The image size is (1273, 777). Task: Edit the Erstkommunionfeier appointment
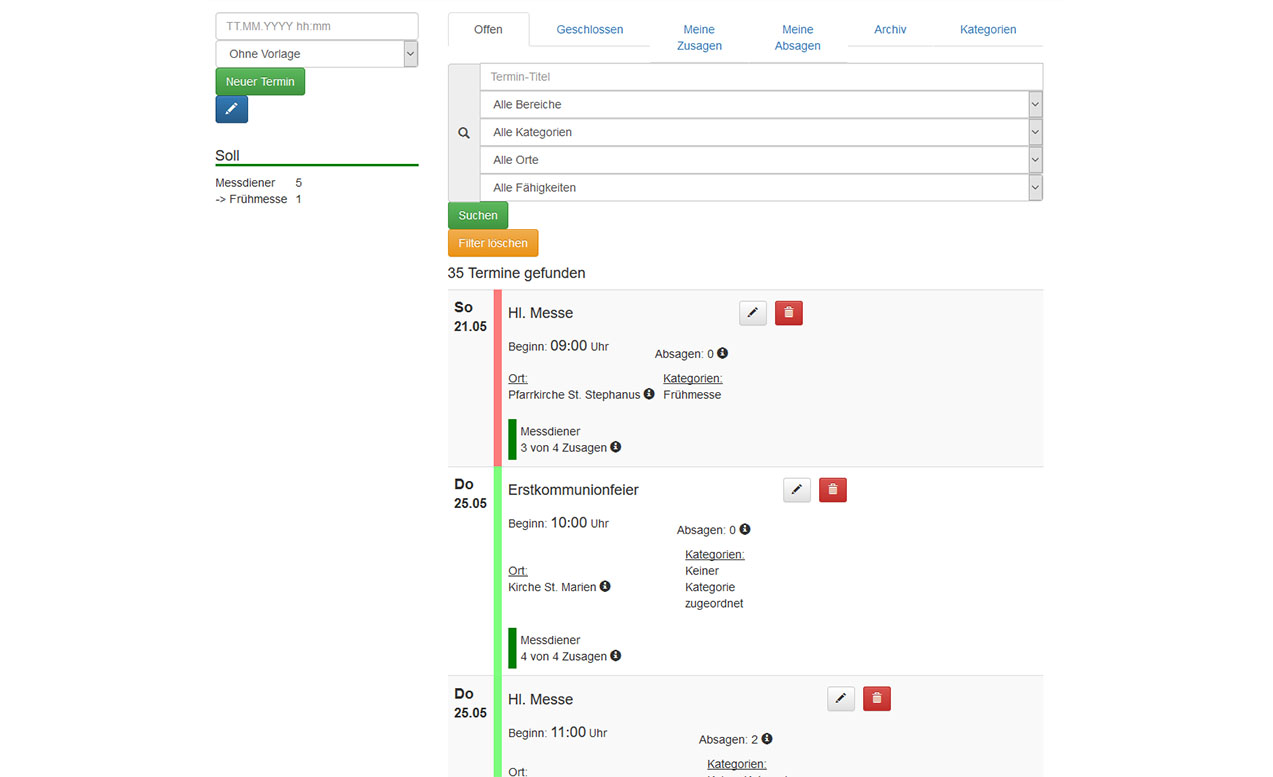797,490
